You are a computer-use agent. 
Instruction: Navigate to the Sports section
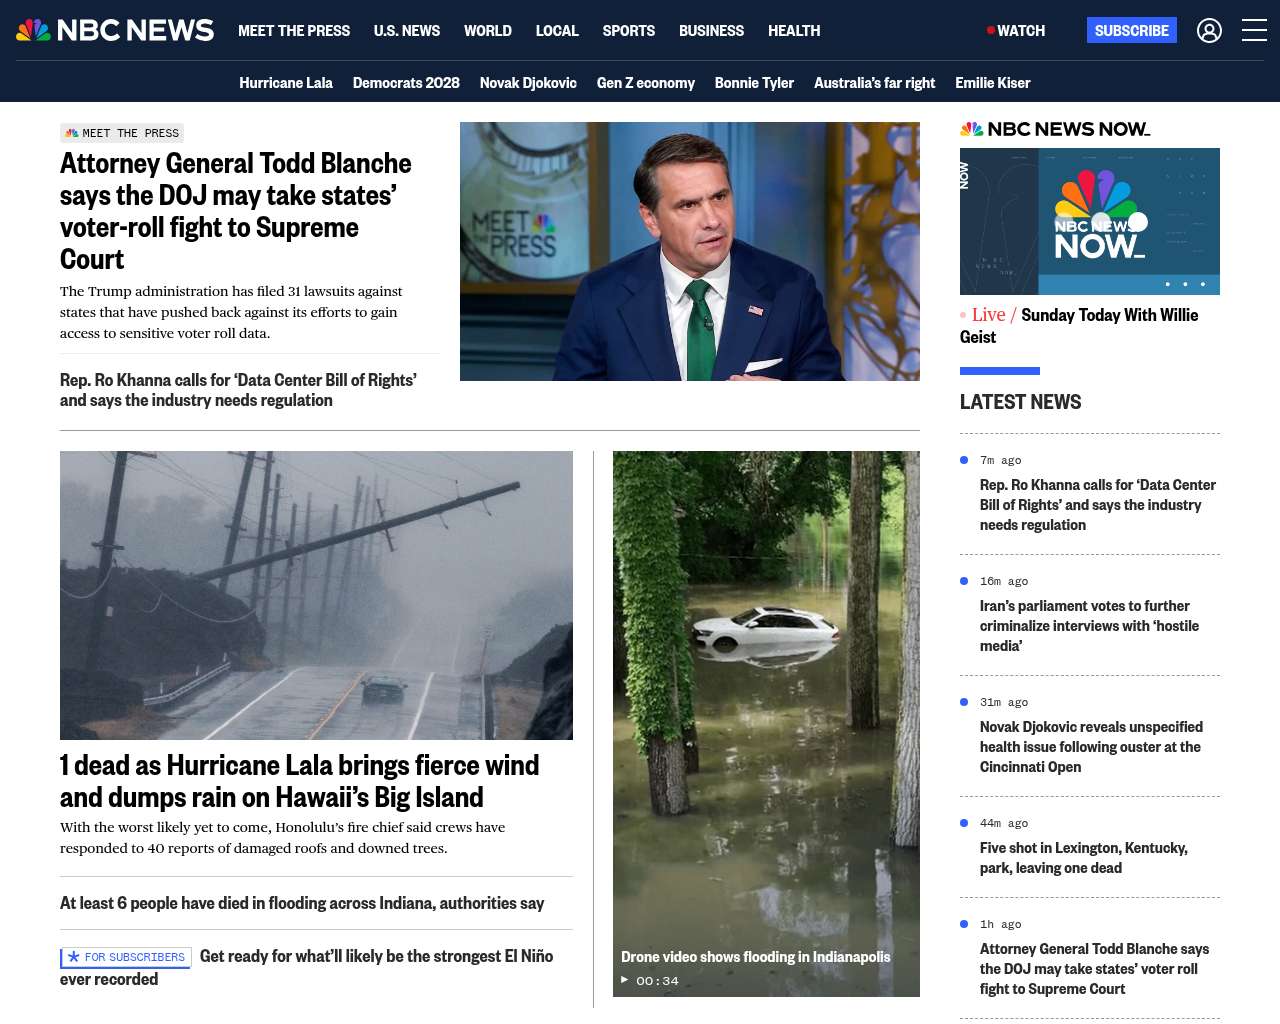click(629, 31)
